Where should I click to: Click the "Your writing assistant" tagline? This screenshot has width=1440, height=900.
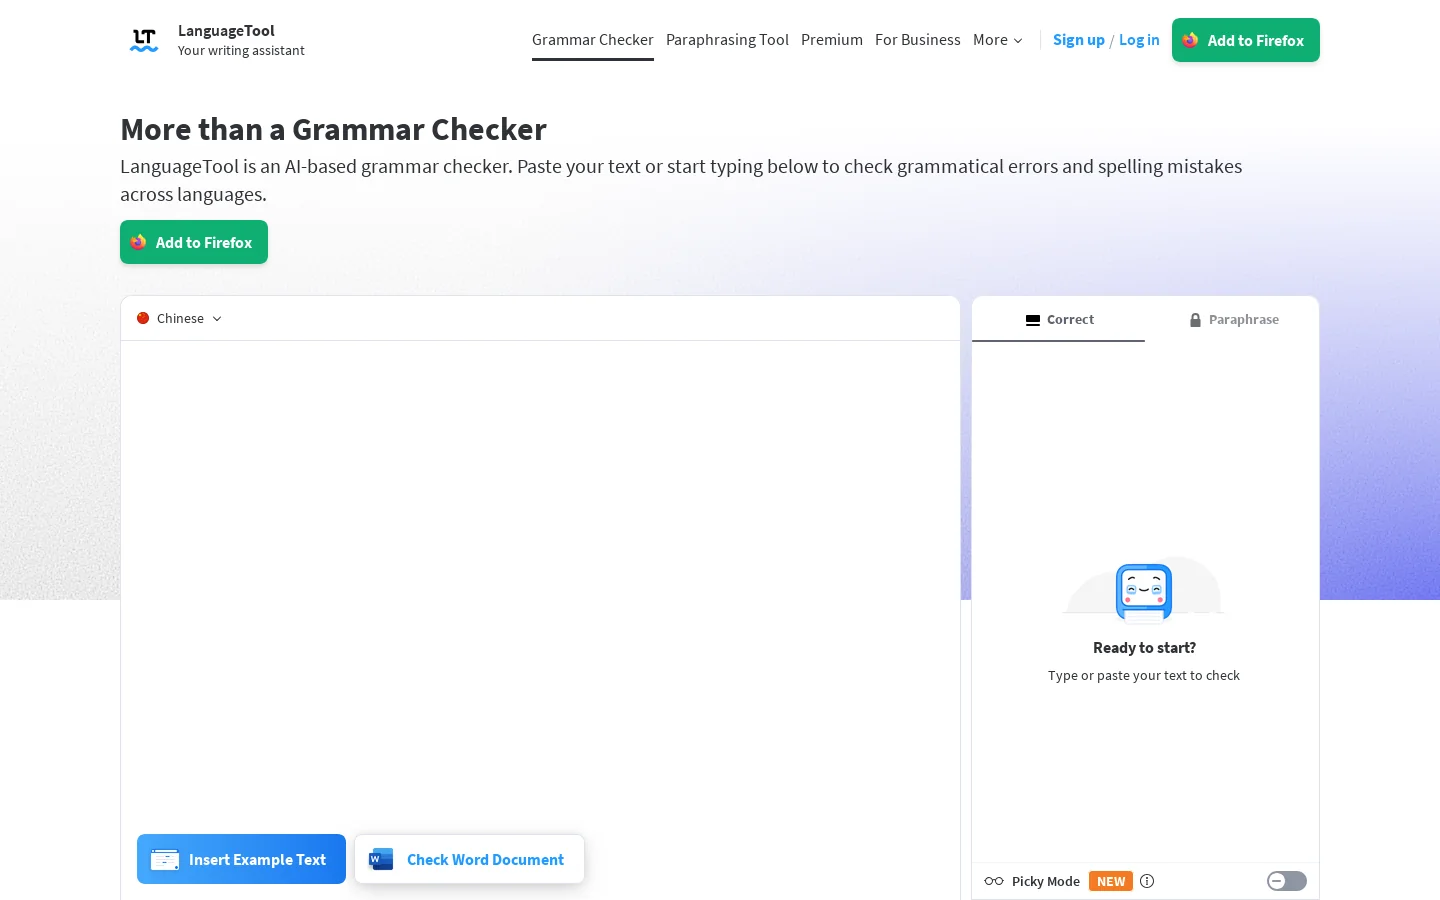241,51
